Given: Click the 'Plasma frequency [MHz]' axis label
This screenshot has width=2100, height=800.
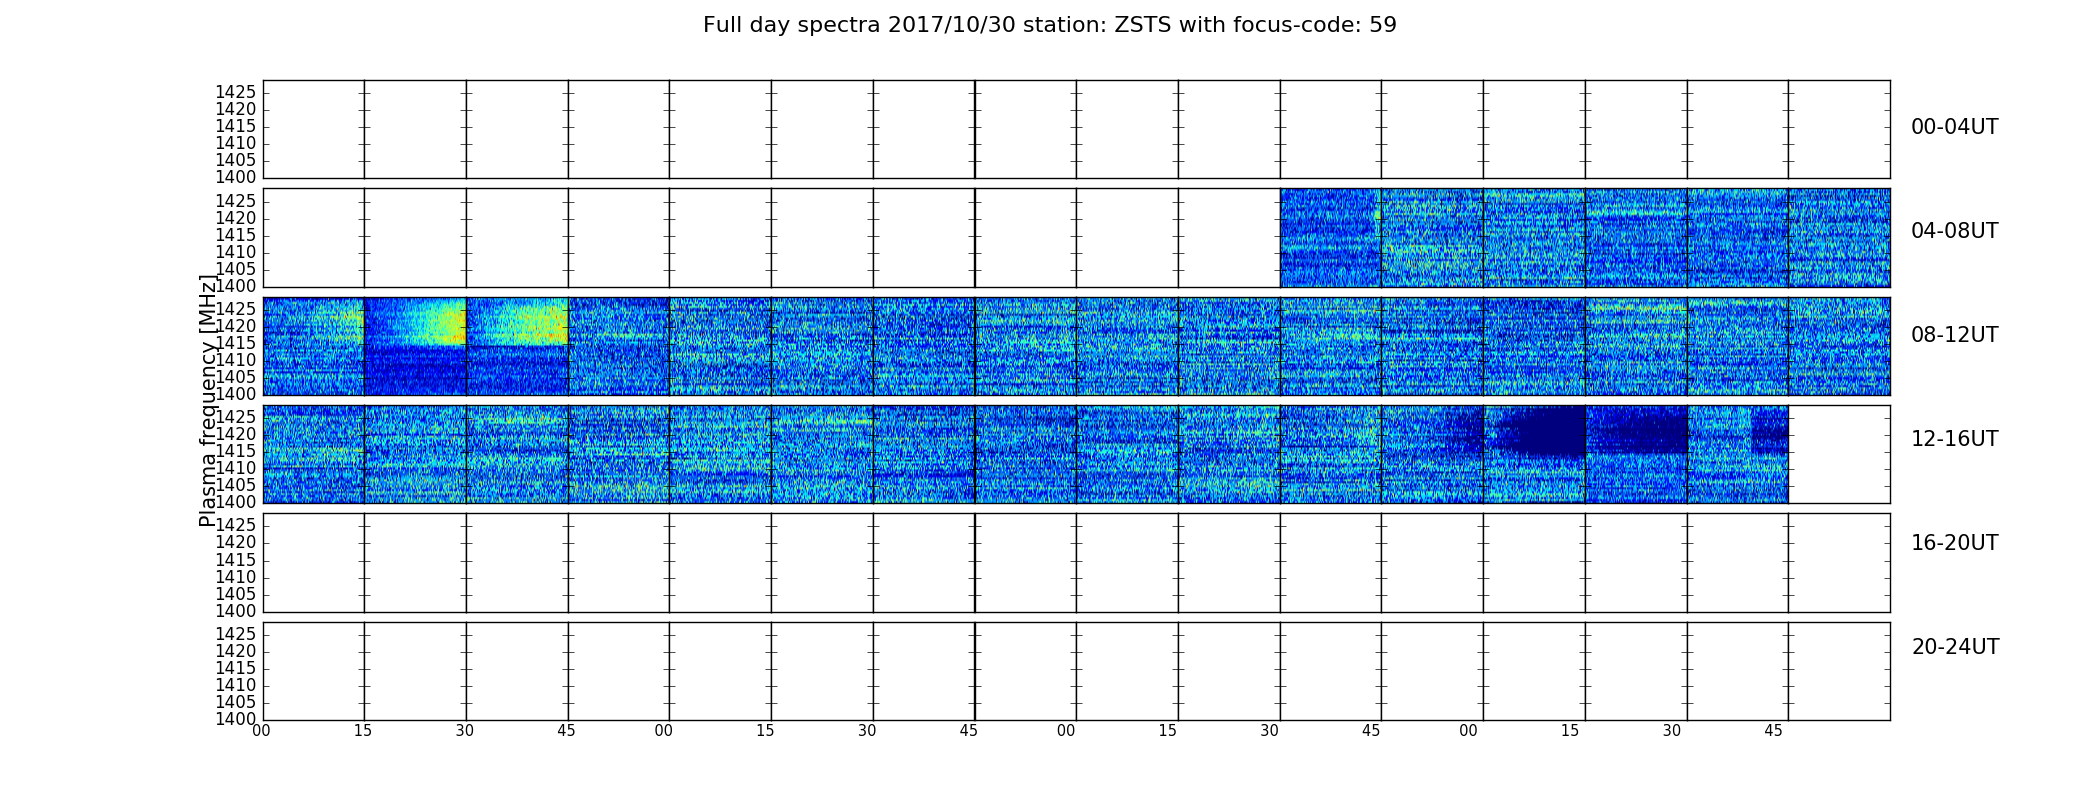Looking at the screenshot, I should 208,400.
